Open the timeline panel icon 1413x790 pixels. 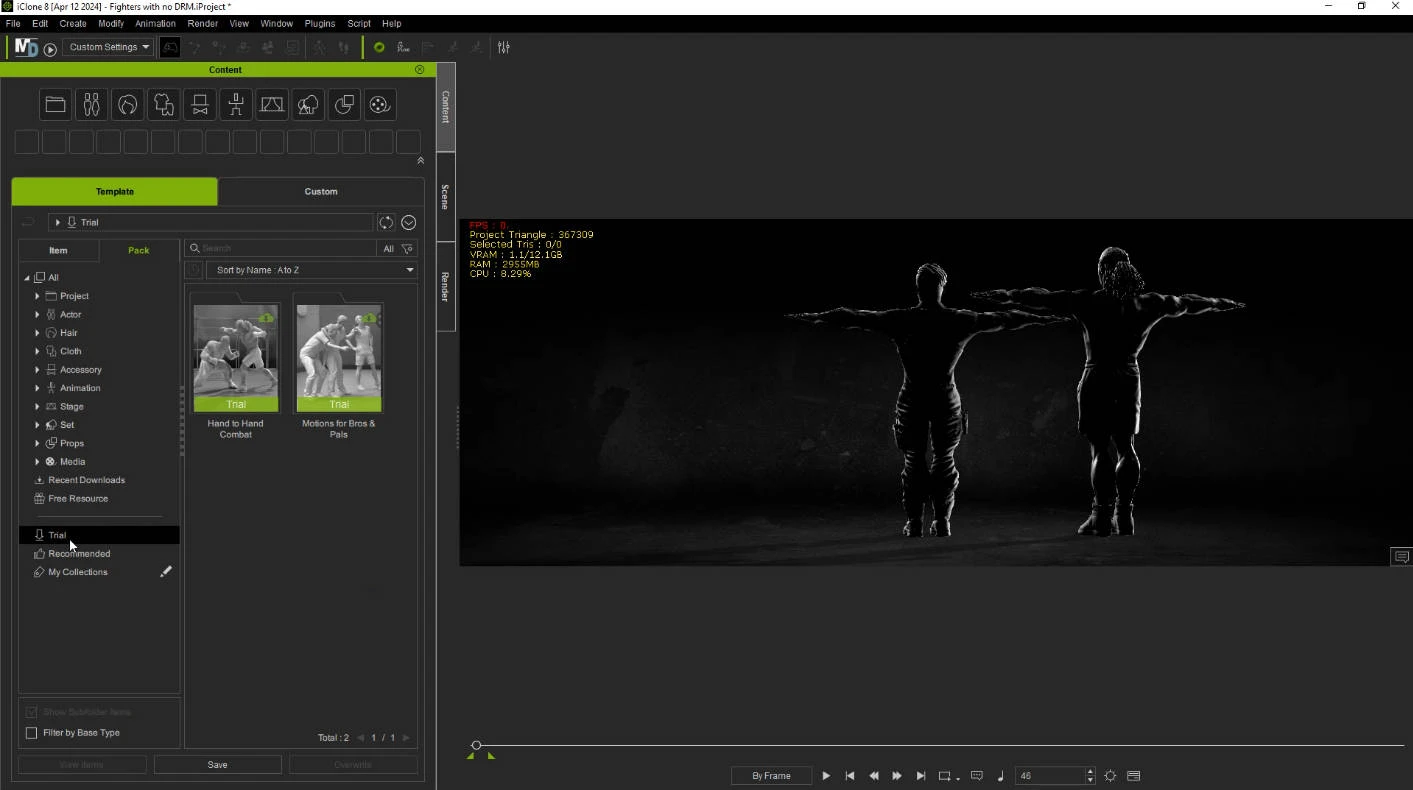click(x=1133, y=776)
